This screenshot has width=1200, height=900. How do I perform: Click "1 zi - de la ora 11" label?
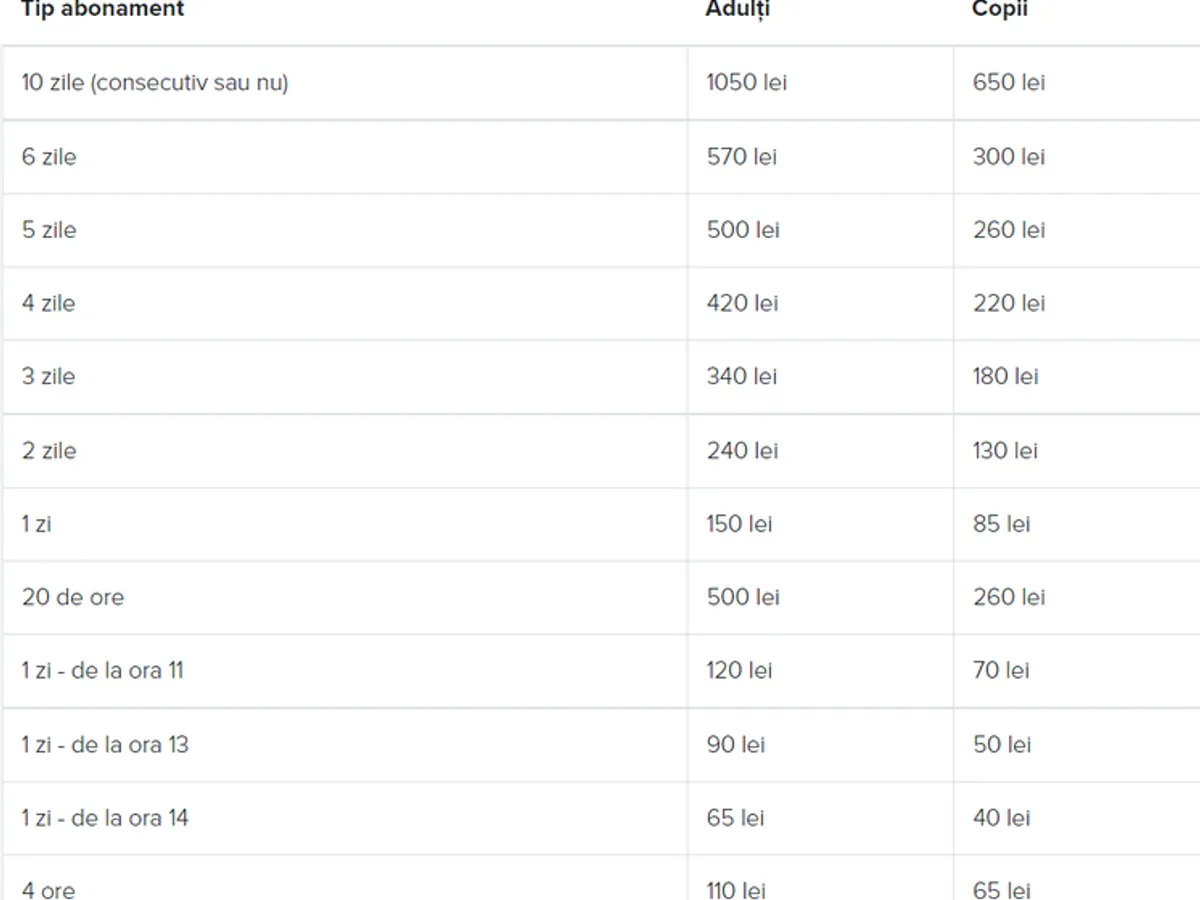[103, 670]
